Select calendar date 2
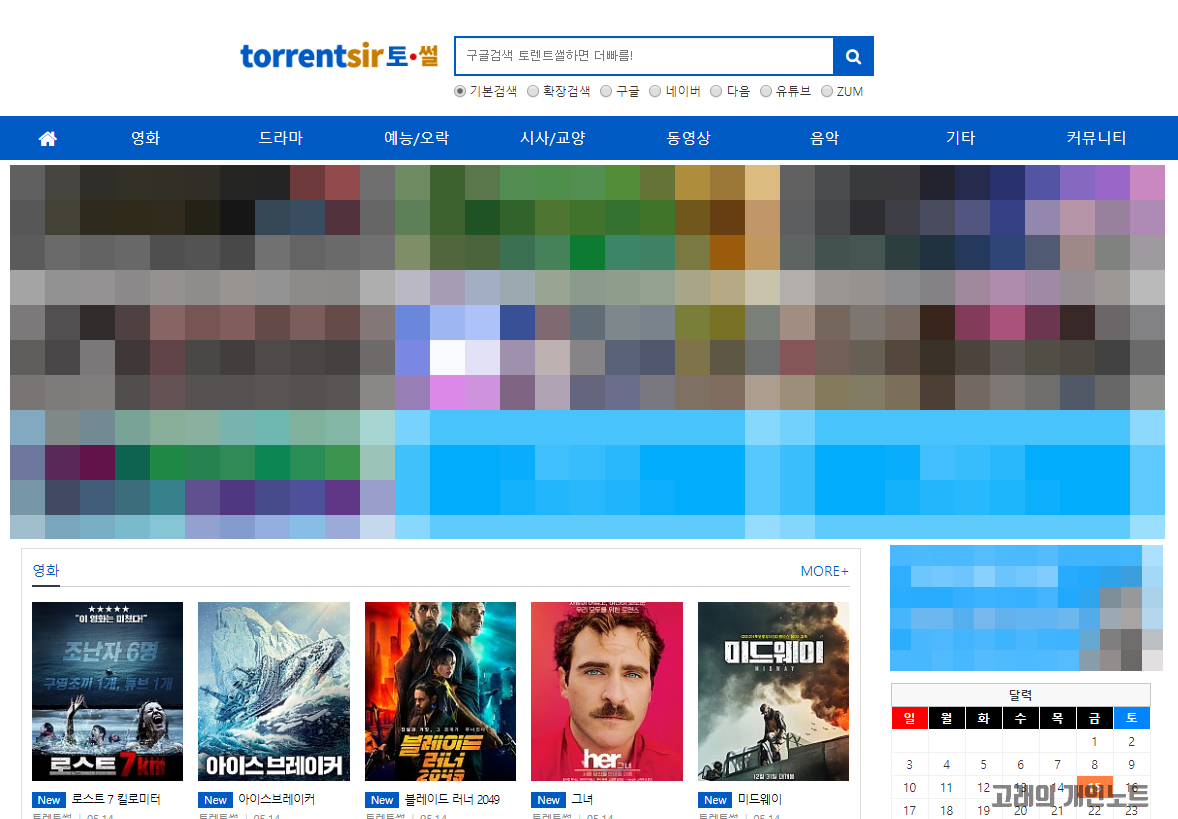 tap(1131, 742)
